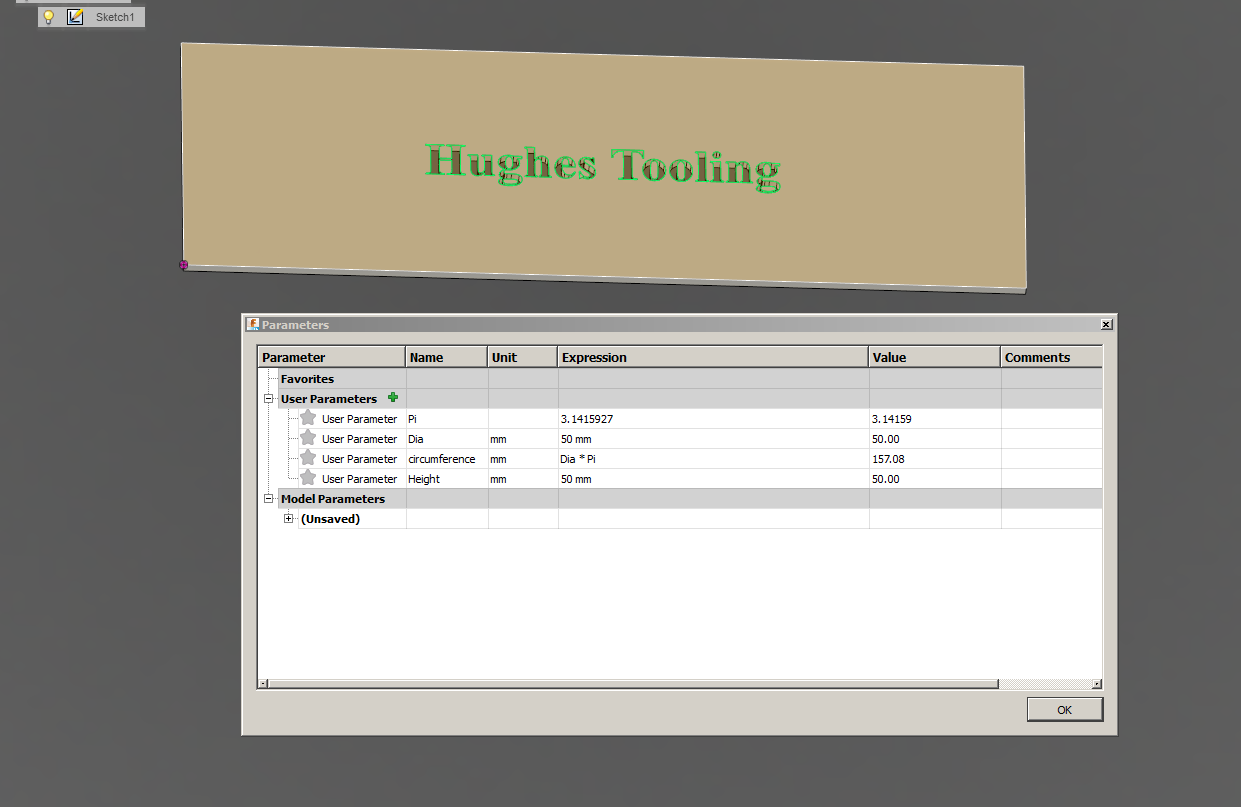This screenshot has width=1241, height=807.
Task: Click the Comments column header
Action: pyautogui.click(x=1051, y=357)
